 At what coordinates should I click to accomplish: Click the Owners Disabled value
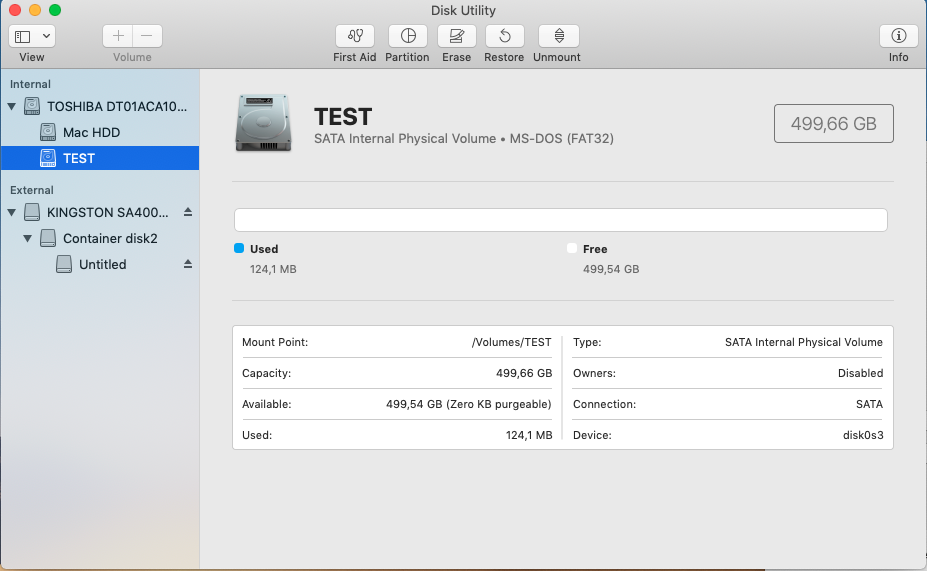[860, 373]
